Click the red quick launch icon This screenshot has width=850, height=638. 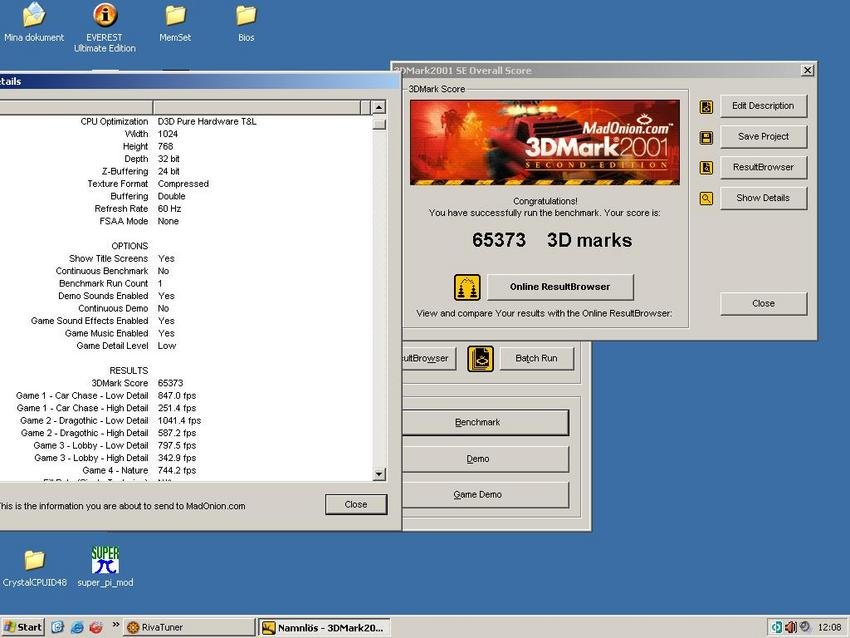tap(96, 627)
